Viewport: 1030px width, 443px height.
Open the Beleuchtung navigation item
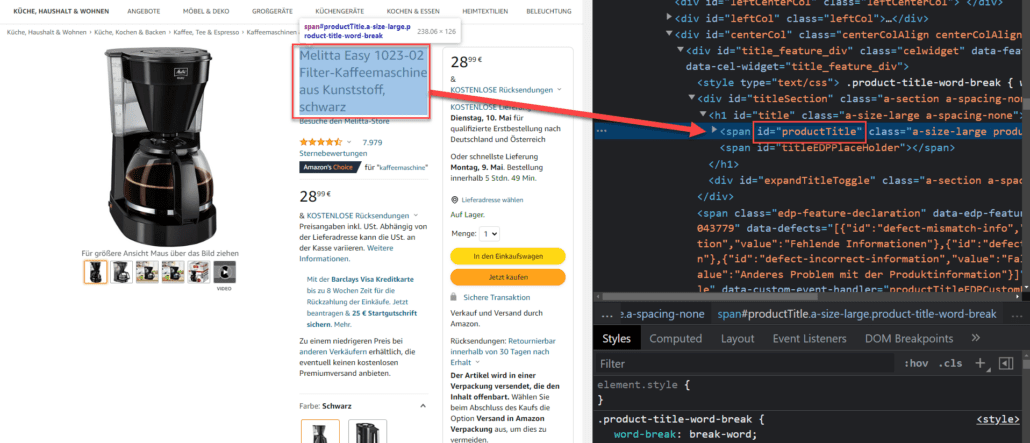click(x=549, y=12)
